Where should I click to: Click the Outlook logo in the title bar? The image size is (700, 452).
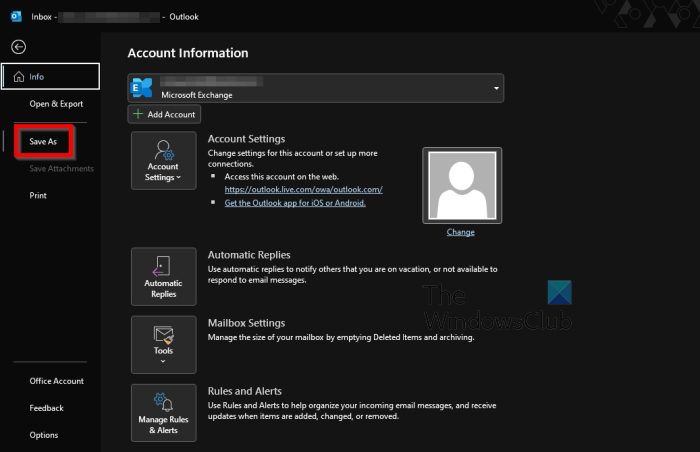pyautogui.click(x=16, y=17)
